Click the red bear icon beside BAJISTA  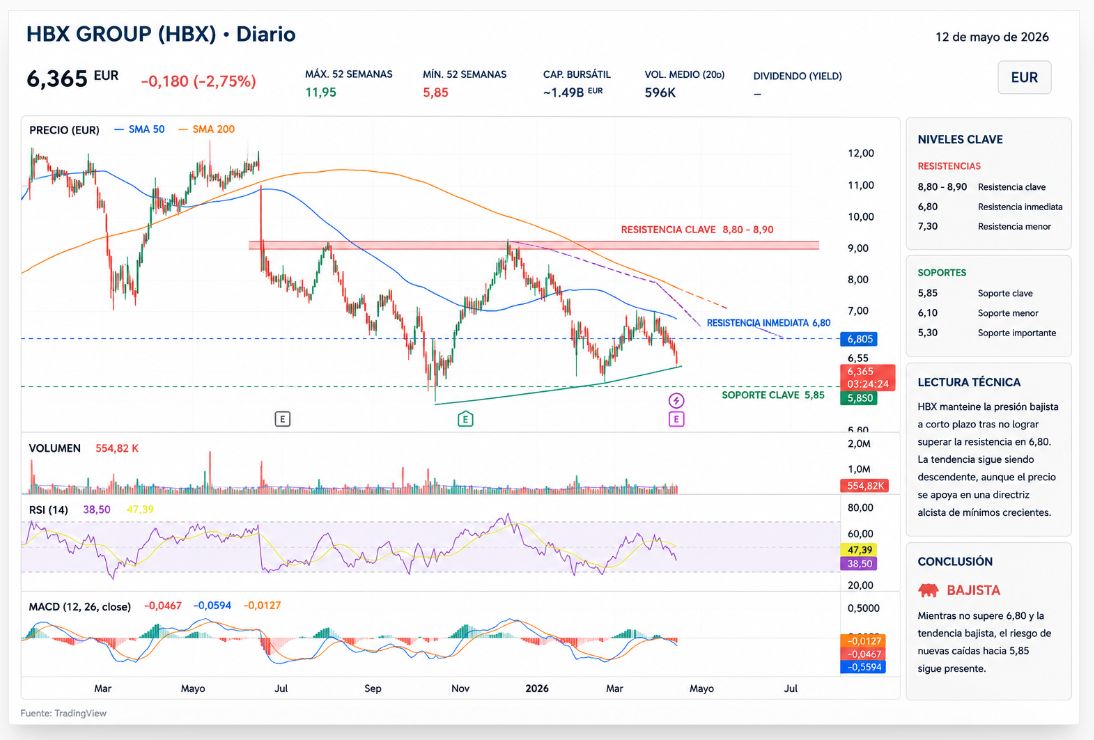pyautogui.click(x=928, y=591)
